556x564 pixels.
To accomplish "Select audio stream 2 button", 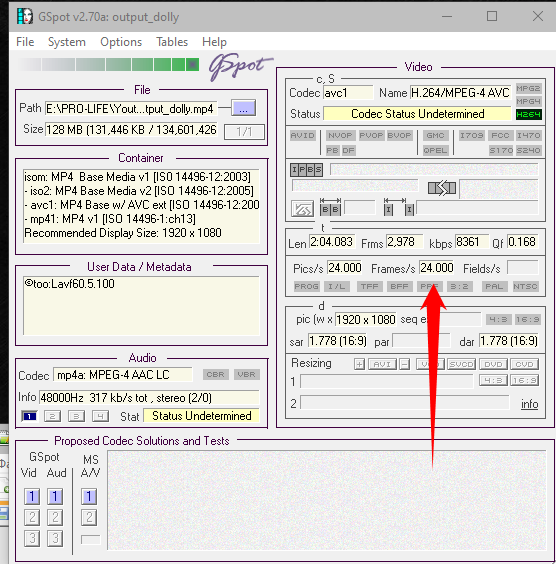I will [x=53, y=417].
